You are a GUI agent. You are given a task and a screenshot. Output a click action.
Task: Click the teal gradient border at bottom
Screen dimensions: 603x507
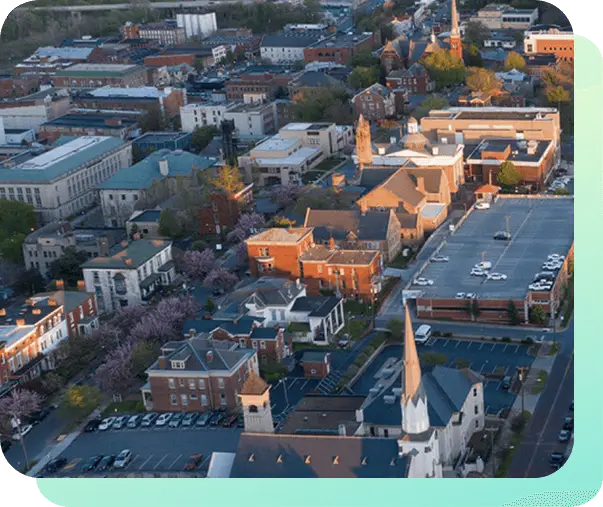(300, 492)
